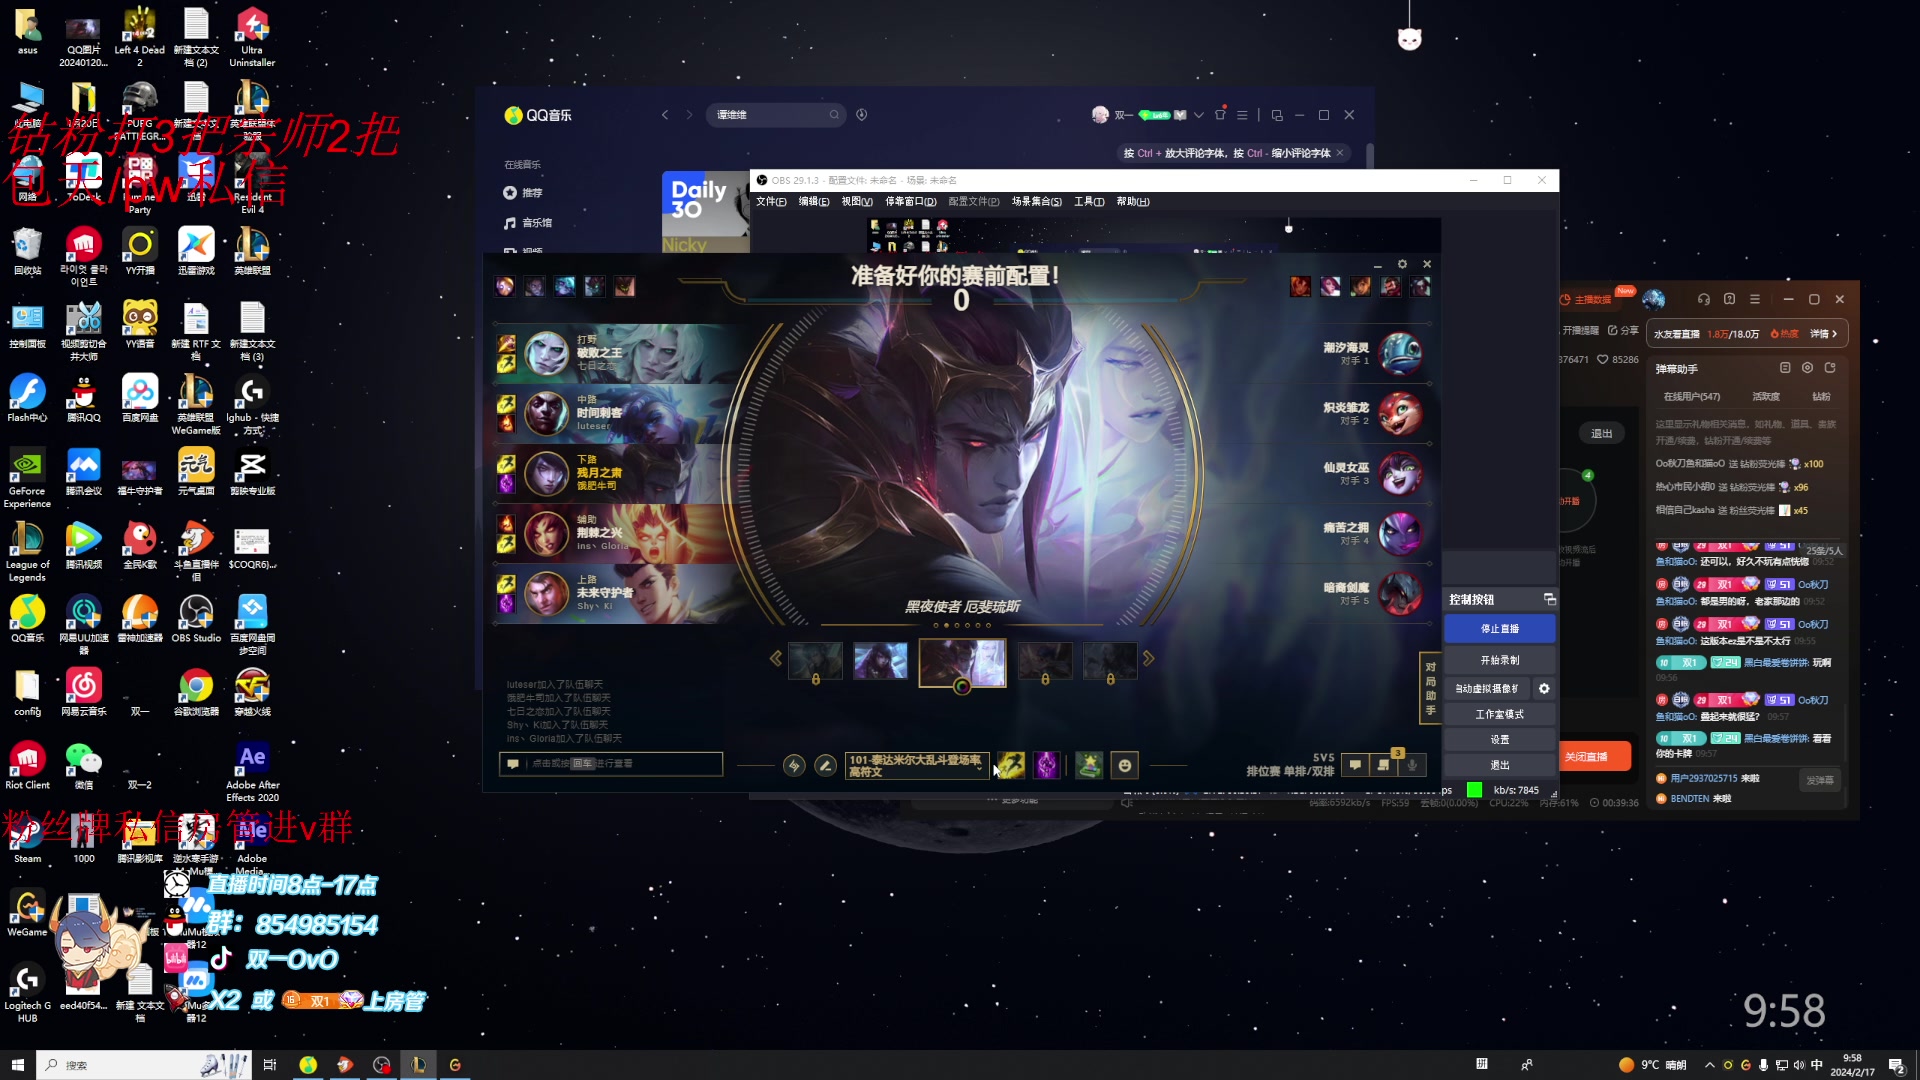Open 音乐馆 in QQ音乐 sidebar
The height and width of the screenshot is (1080, 1920).
(x=528, y=223)
